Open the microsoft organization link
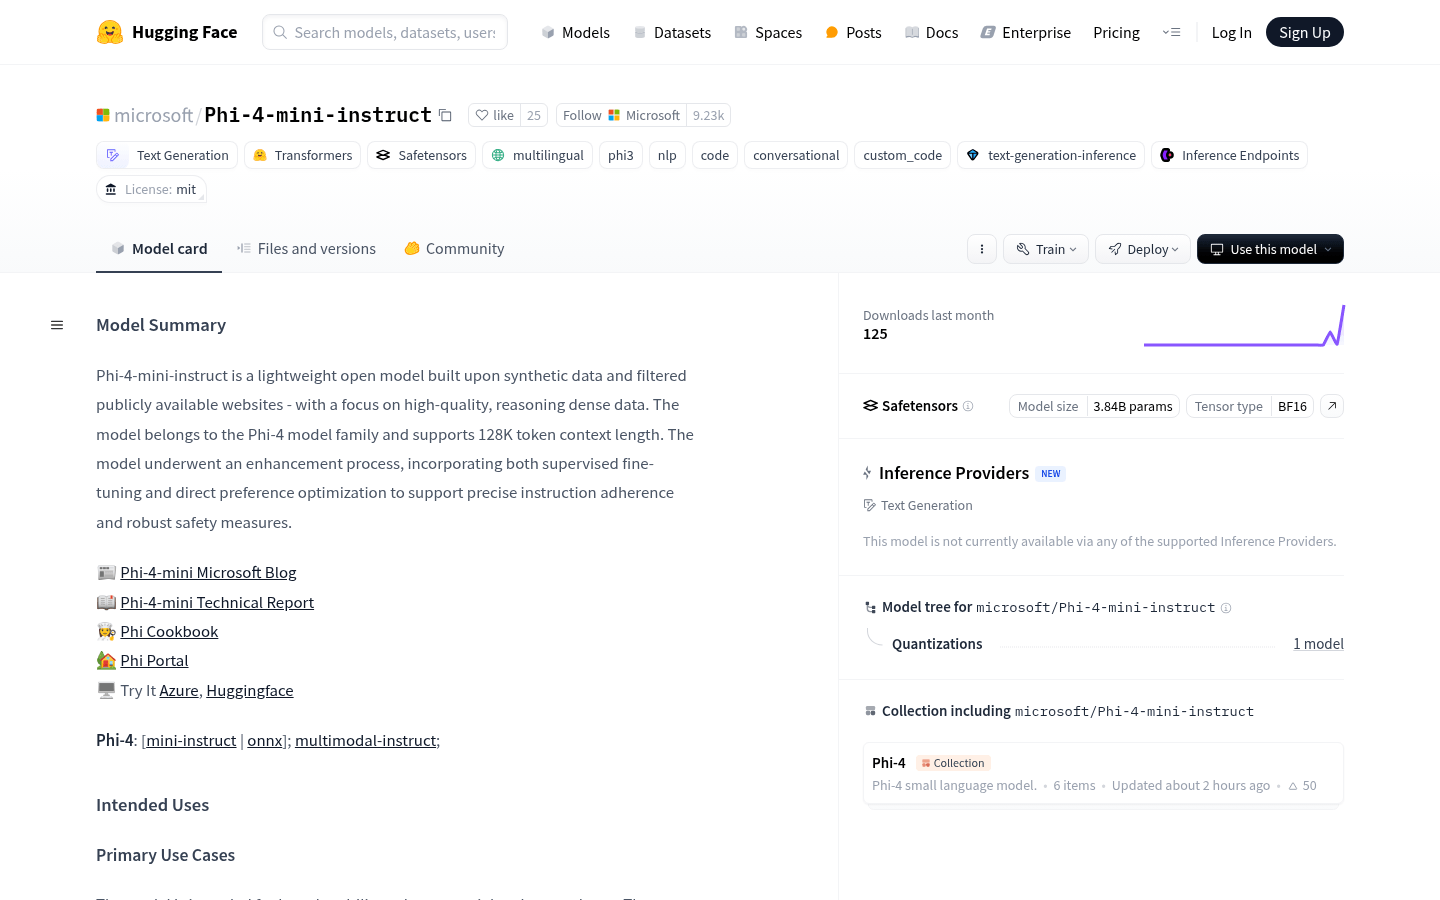Screen dimensions: 1440x900 (153, 115)
